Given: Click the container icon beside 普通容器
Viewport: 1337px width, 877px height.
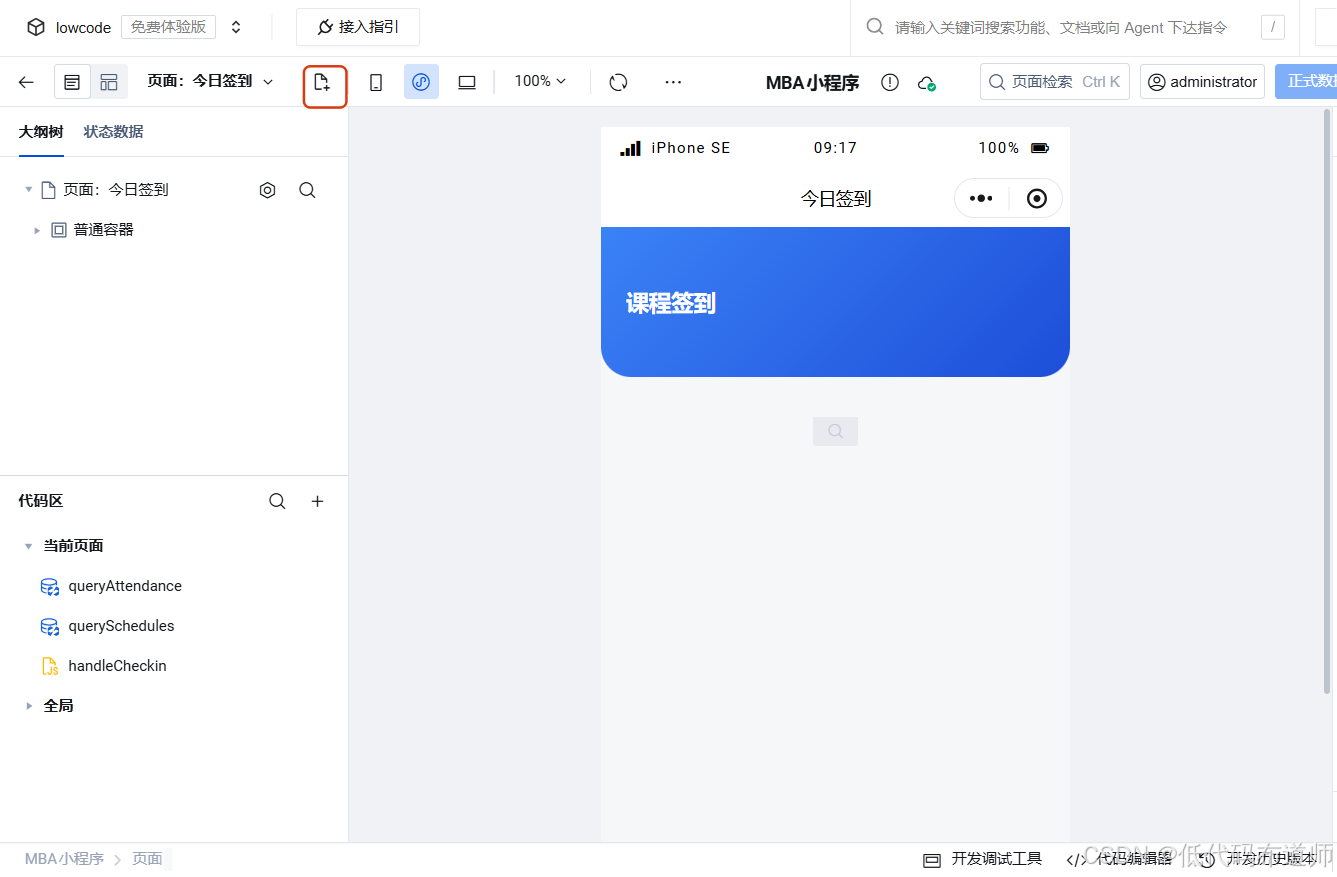Looking at the screenshot, I should pos(58,230).
